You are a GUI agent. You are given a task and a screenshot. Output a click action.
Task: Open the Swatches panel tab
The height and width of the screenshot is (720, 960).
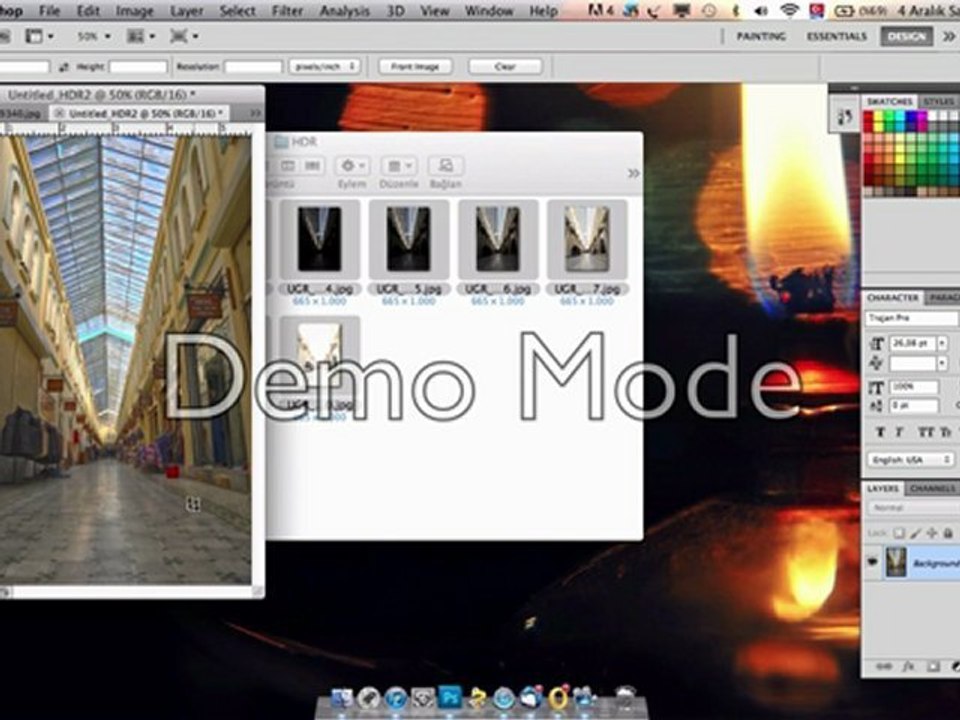tap(890, 101)
